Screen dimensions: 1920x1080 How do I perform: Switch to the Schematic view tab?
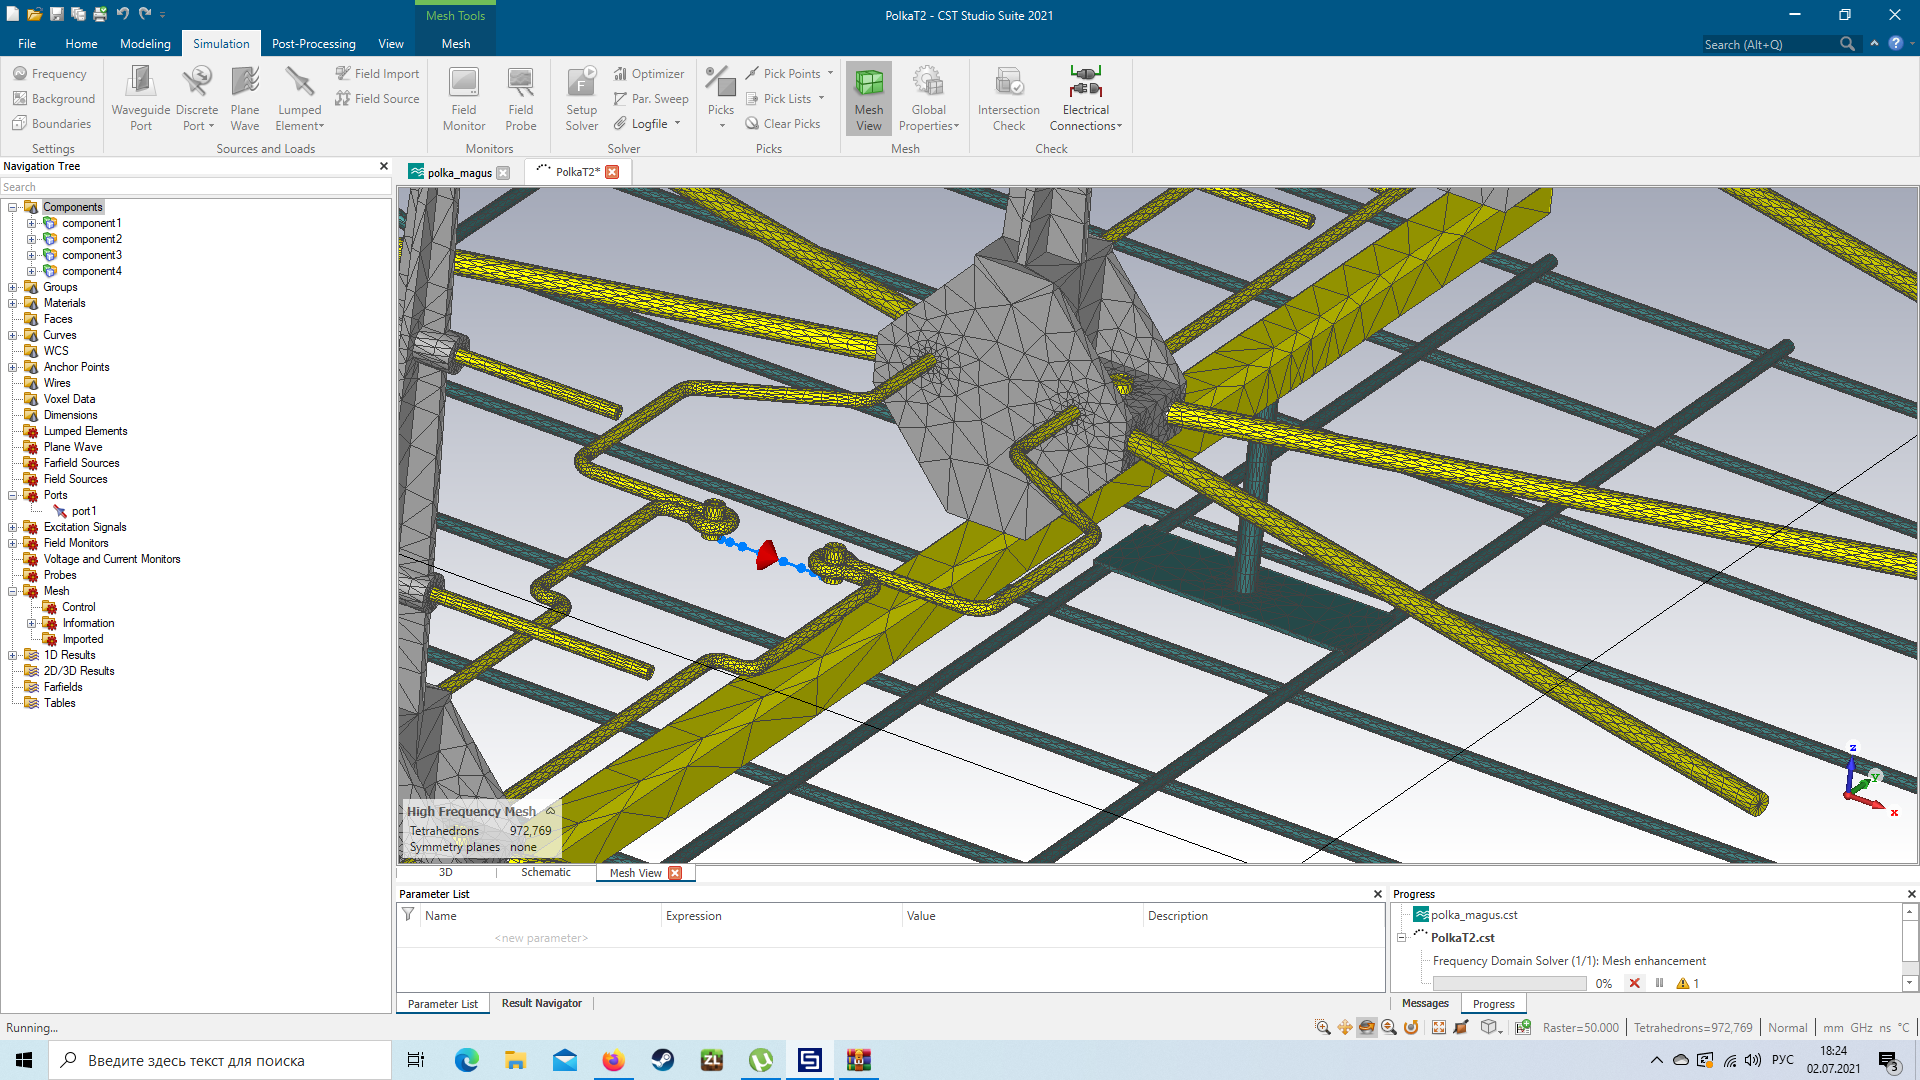(545, 872)
